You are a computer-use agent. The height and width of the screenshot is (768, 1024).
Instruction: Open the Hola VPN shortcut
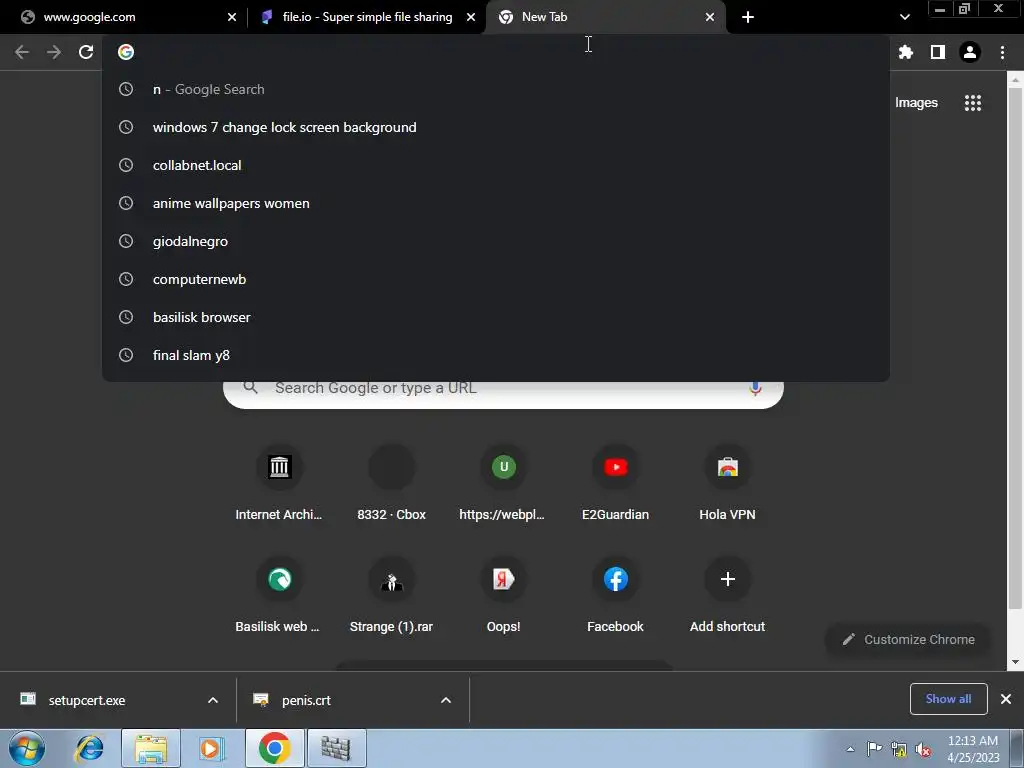tap(727, 483)
